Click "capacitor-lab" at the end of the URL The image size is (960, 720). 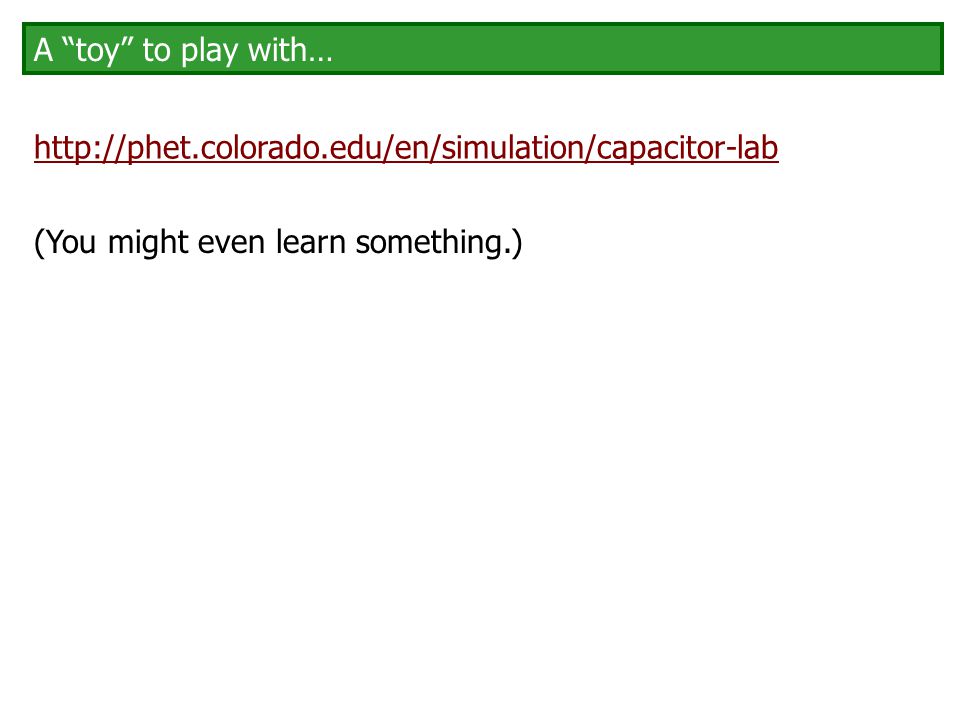click(687, 148)
